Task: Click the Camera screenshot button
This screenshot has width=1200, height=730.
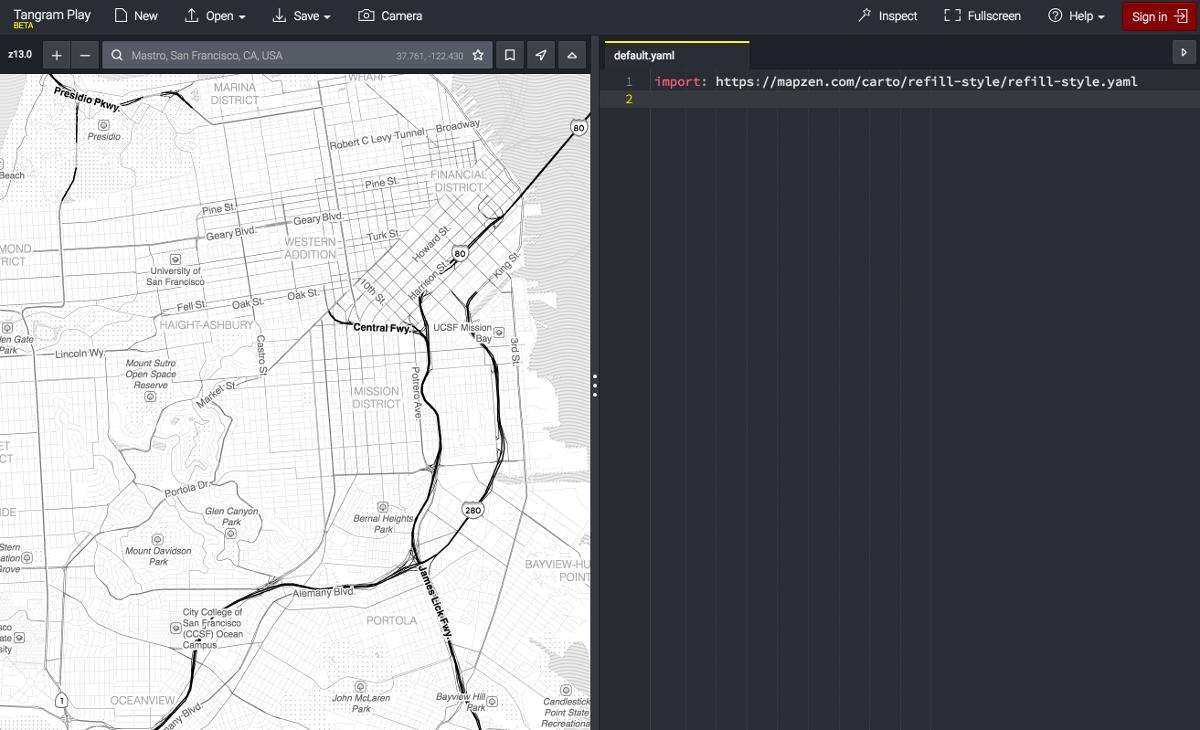Action: point(390,16)
